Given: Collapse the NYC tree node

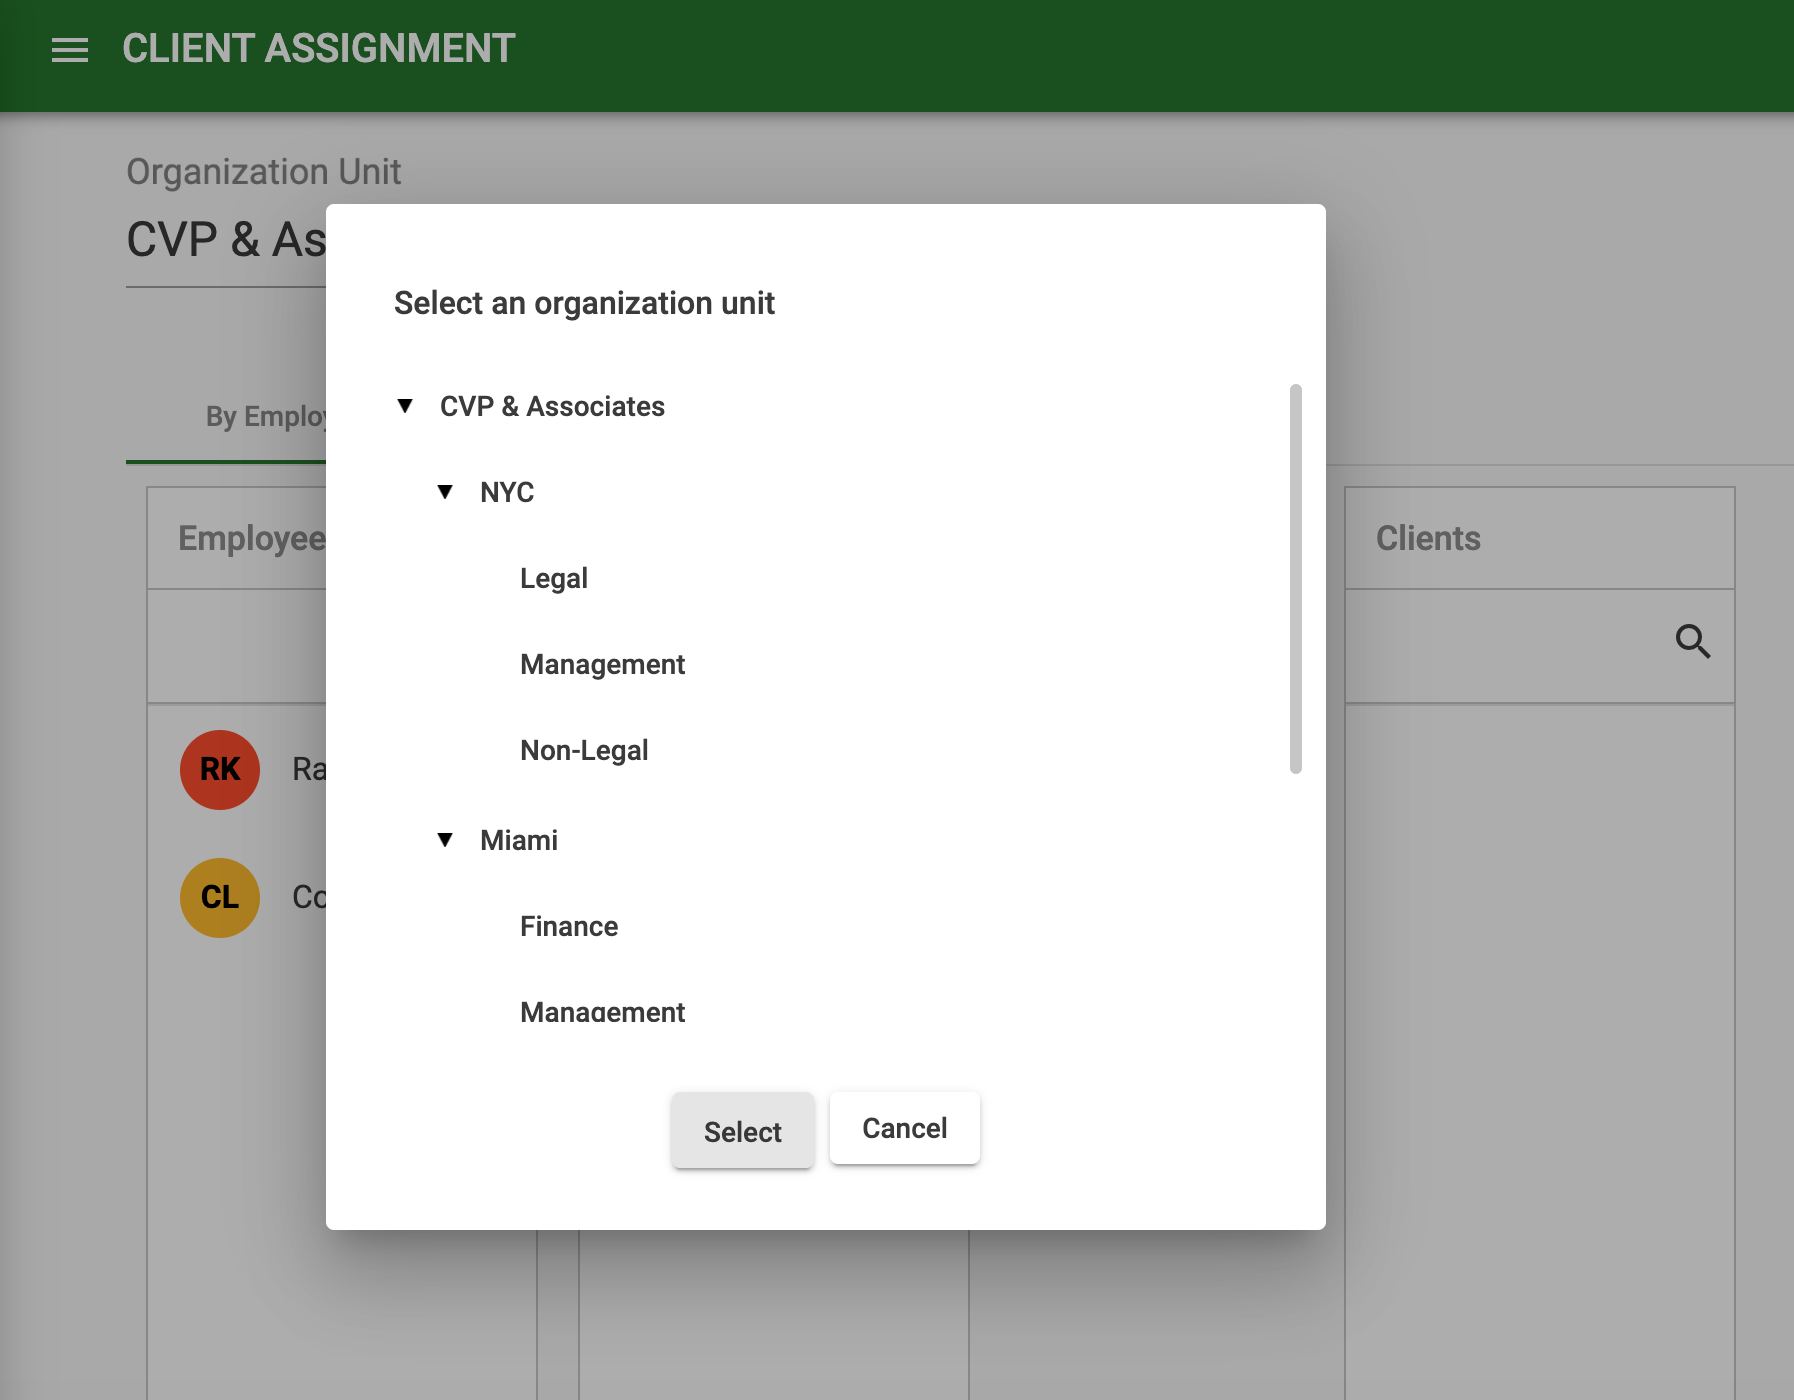Looking at the screenshot, I should [445, 492].
